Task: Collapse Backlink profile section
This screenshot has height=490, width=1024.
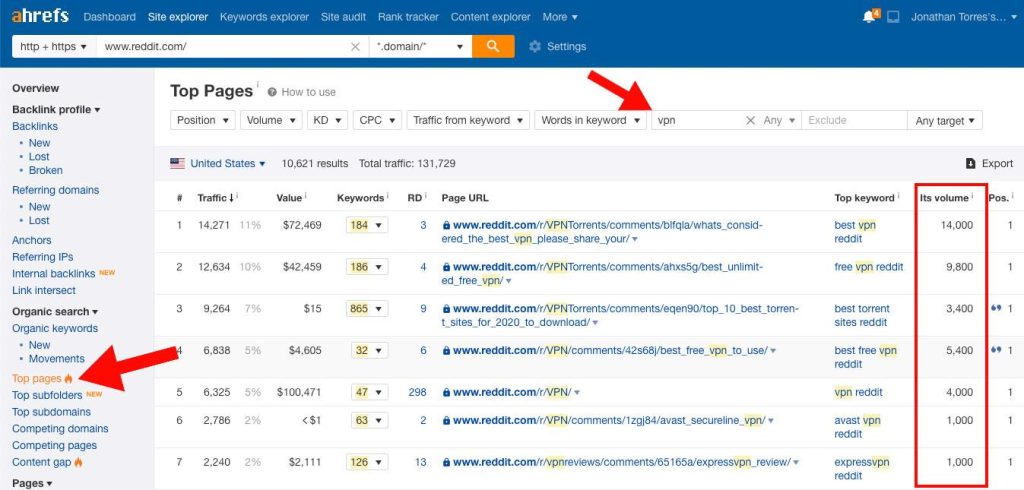Action: (x=56, y=110)
